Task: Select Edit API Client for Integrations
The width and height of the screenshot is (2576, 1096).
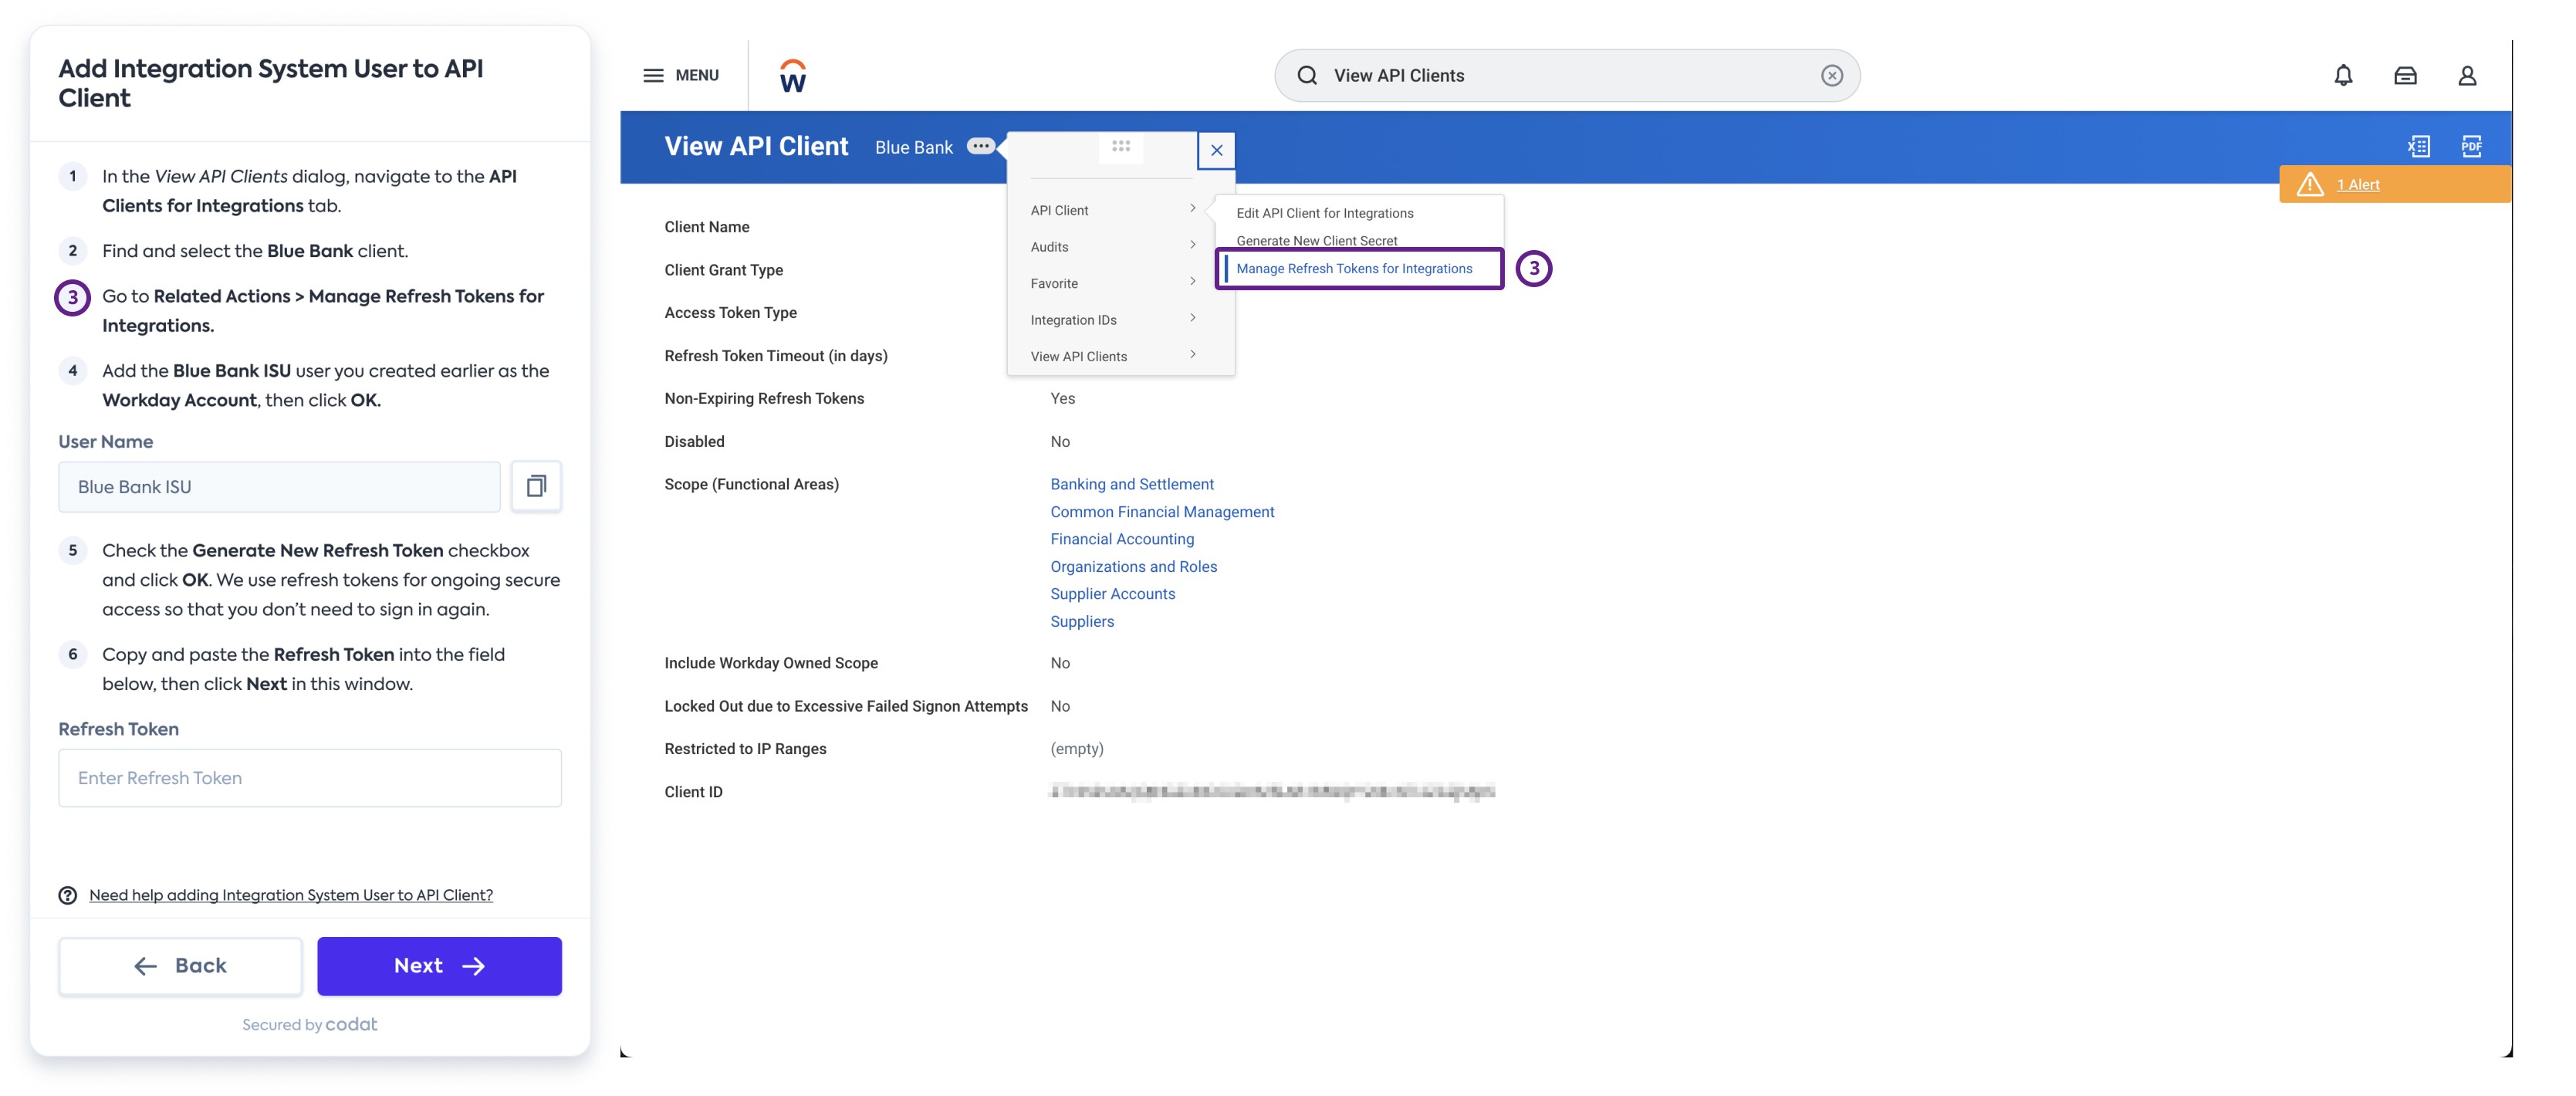Action: [x=1324, y=212]
